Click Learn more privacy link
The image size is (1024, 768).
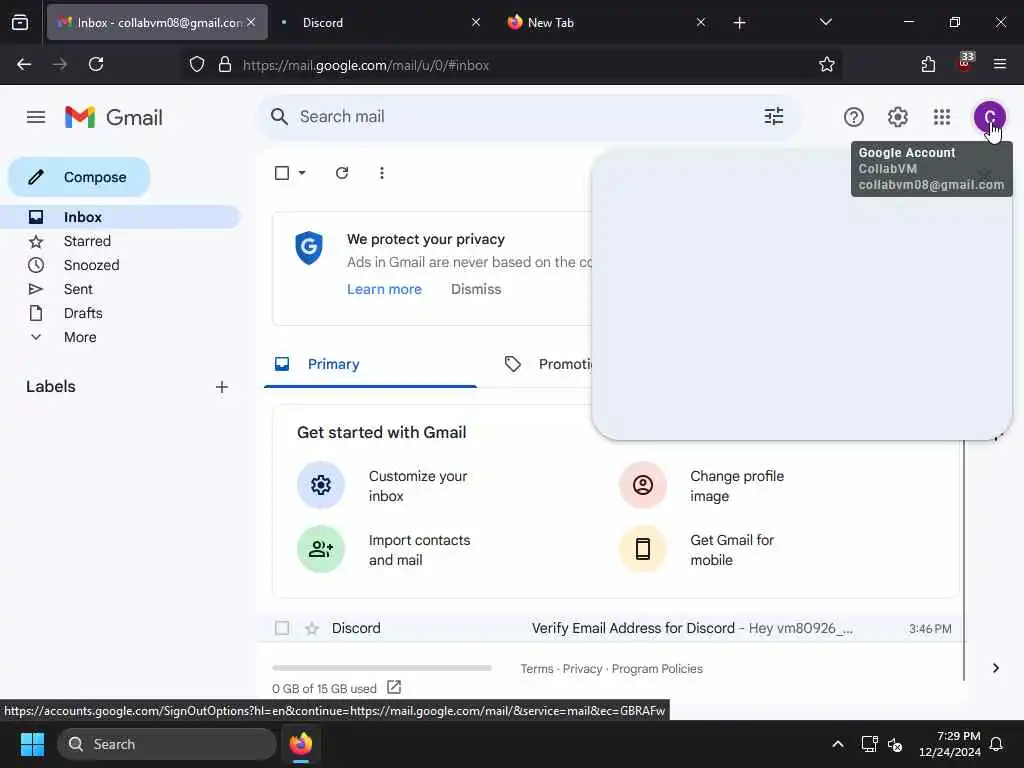point(384,289)
